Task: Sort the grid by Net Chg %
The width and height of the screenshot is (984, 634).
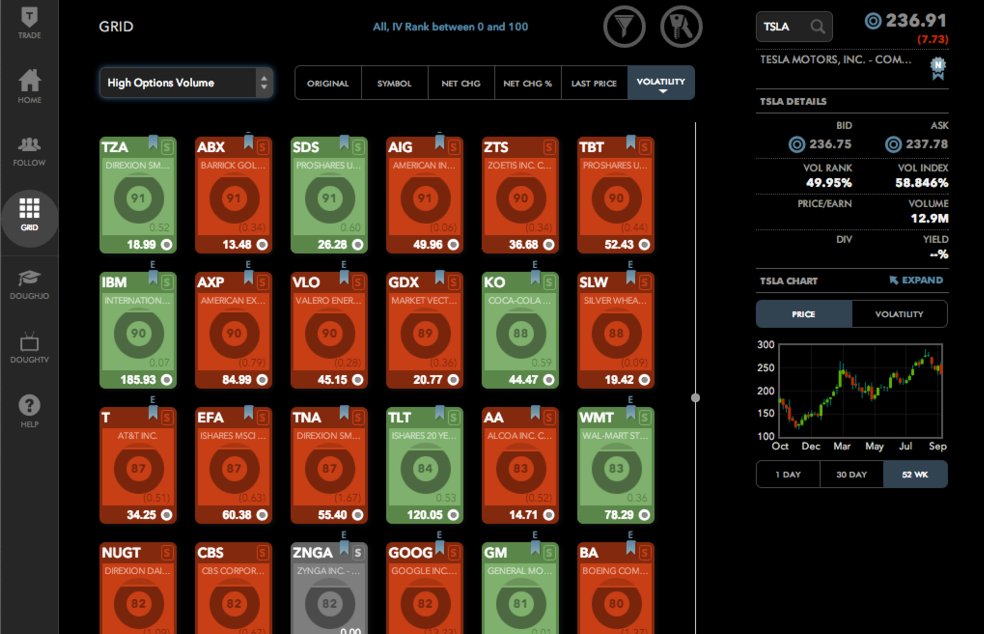Action: click(x=528, y=83)
